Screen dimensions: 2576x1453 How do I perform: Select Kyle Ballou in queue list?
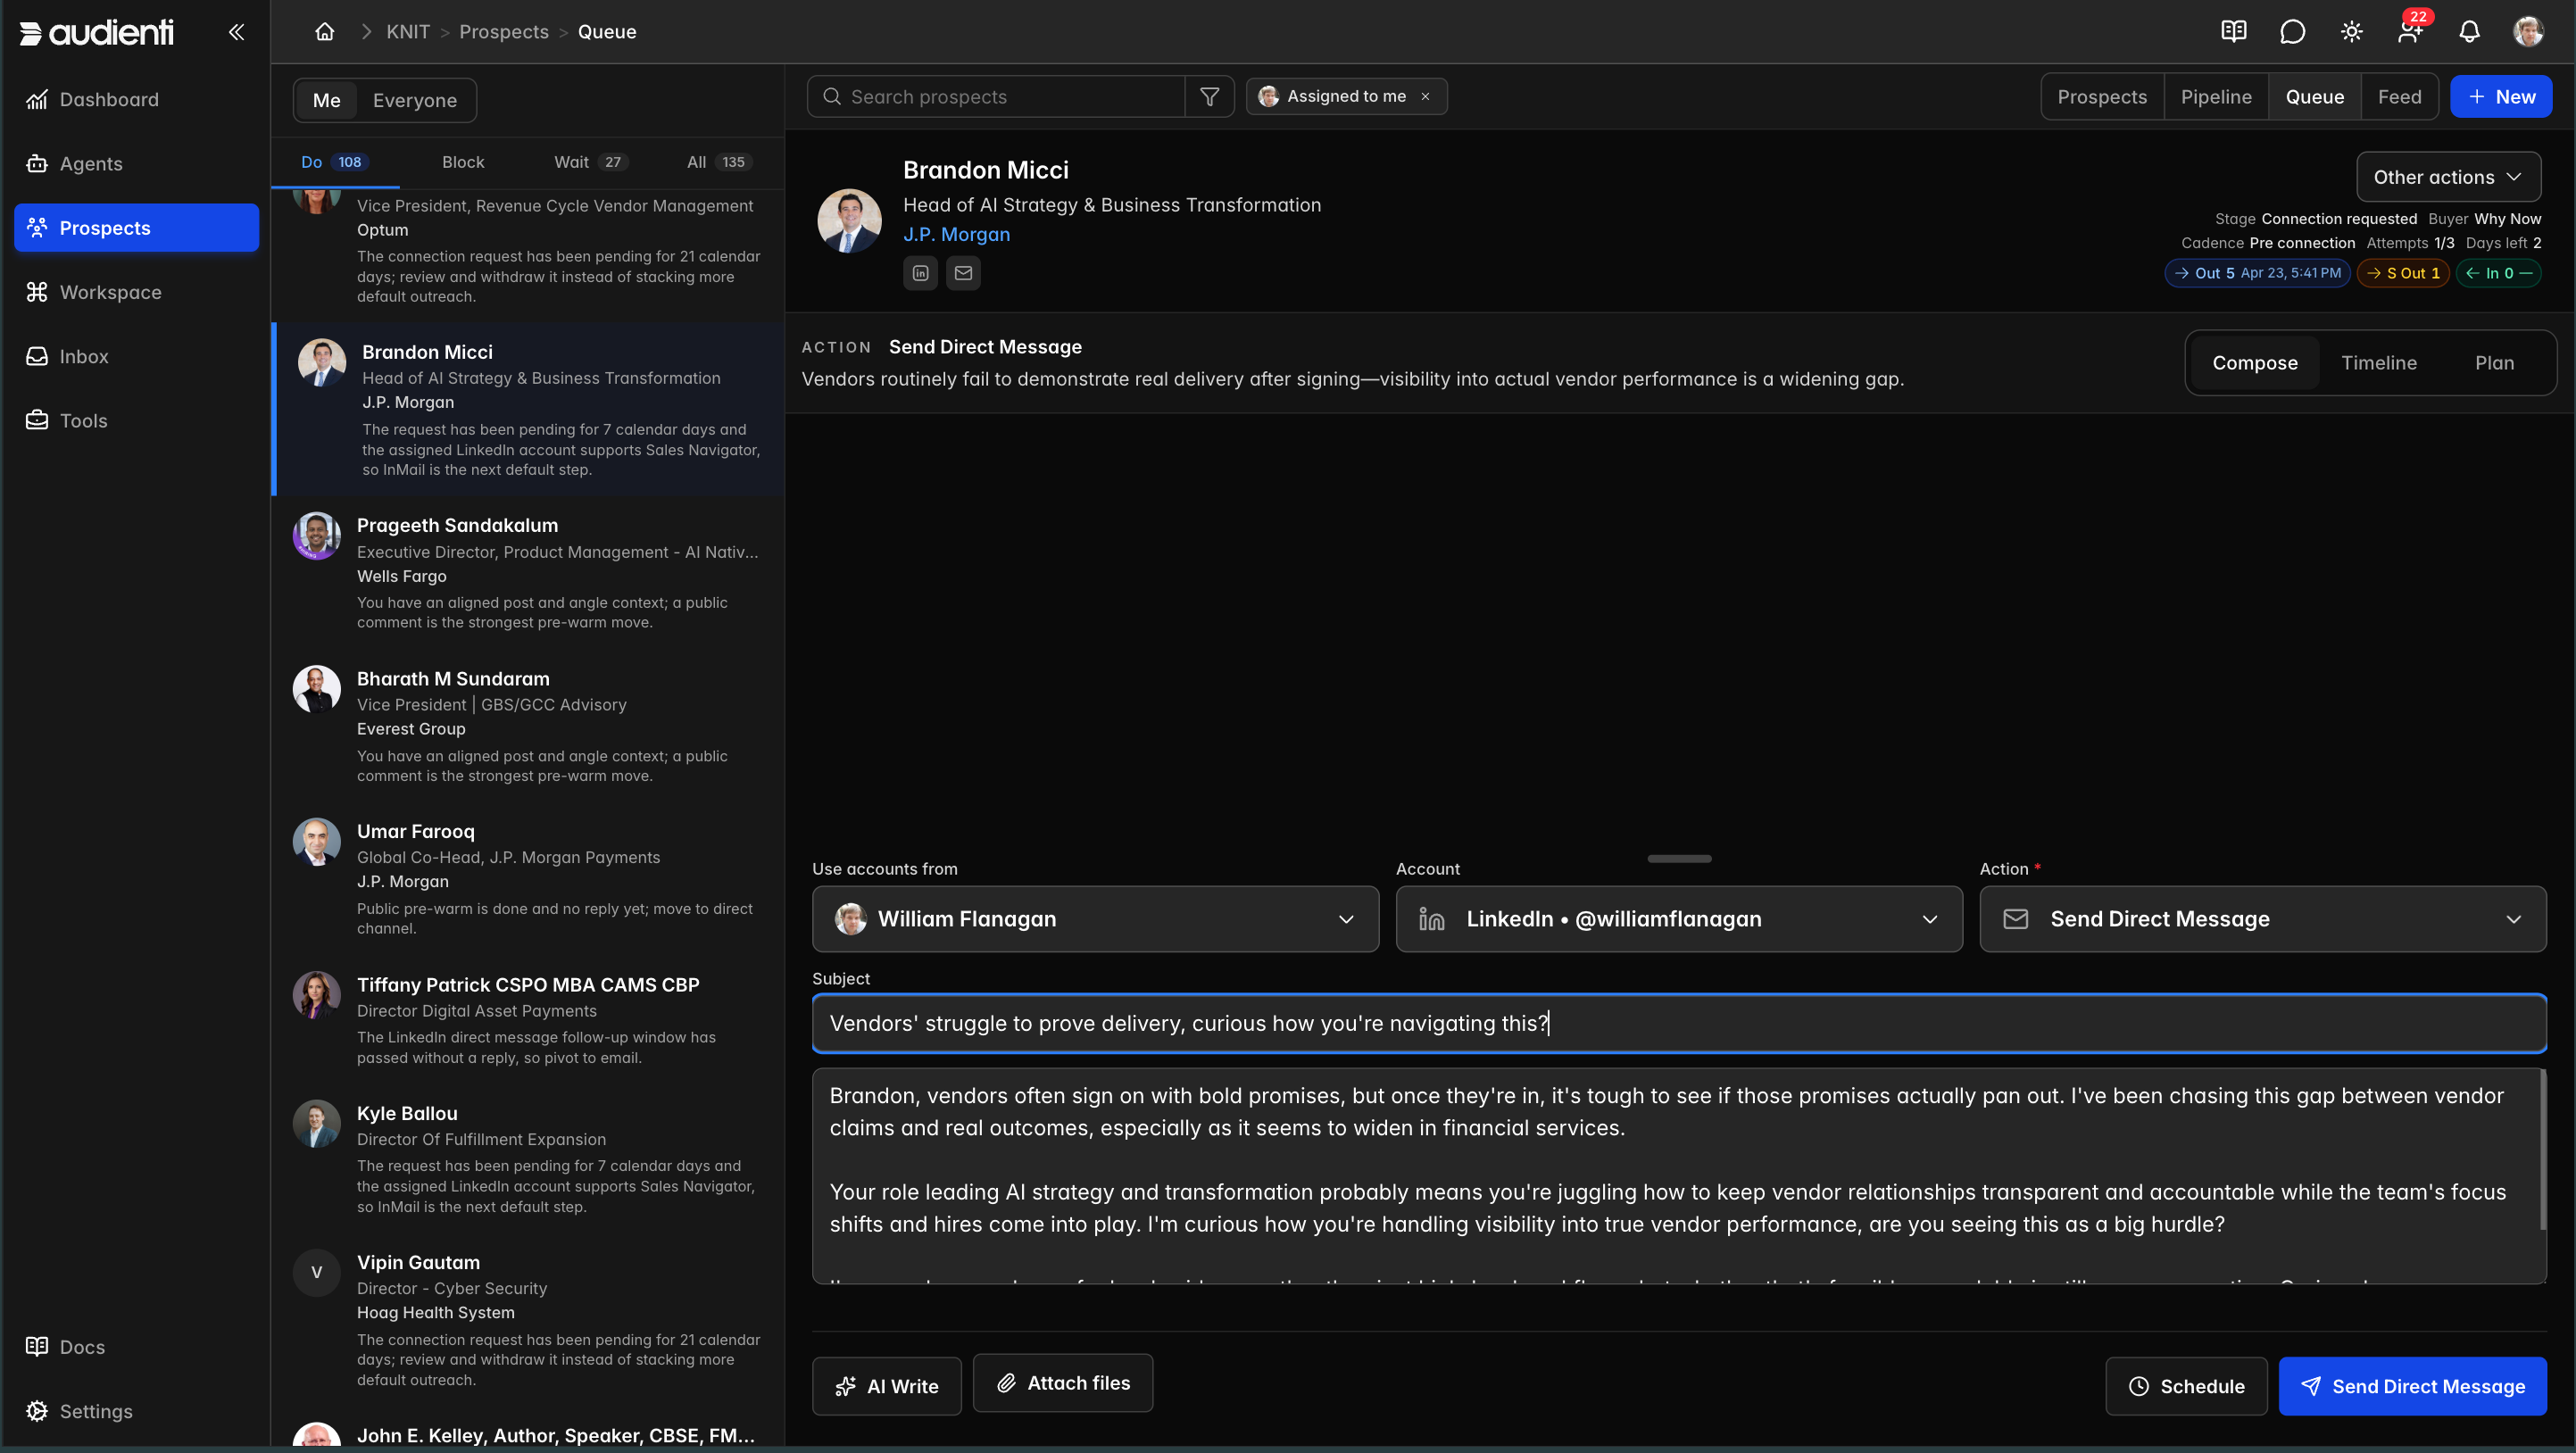pos(528,1159)
